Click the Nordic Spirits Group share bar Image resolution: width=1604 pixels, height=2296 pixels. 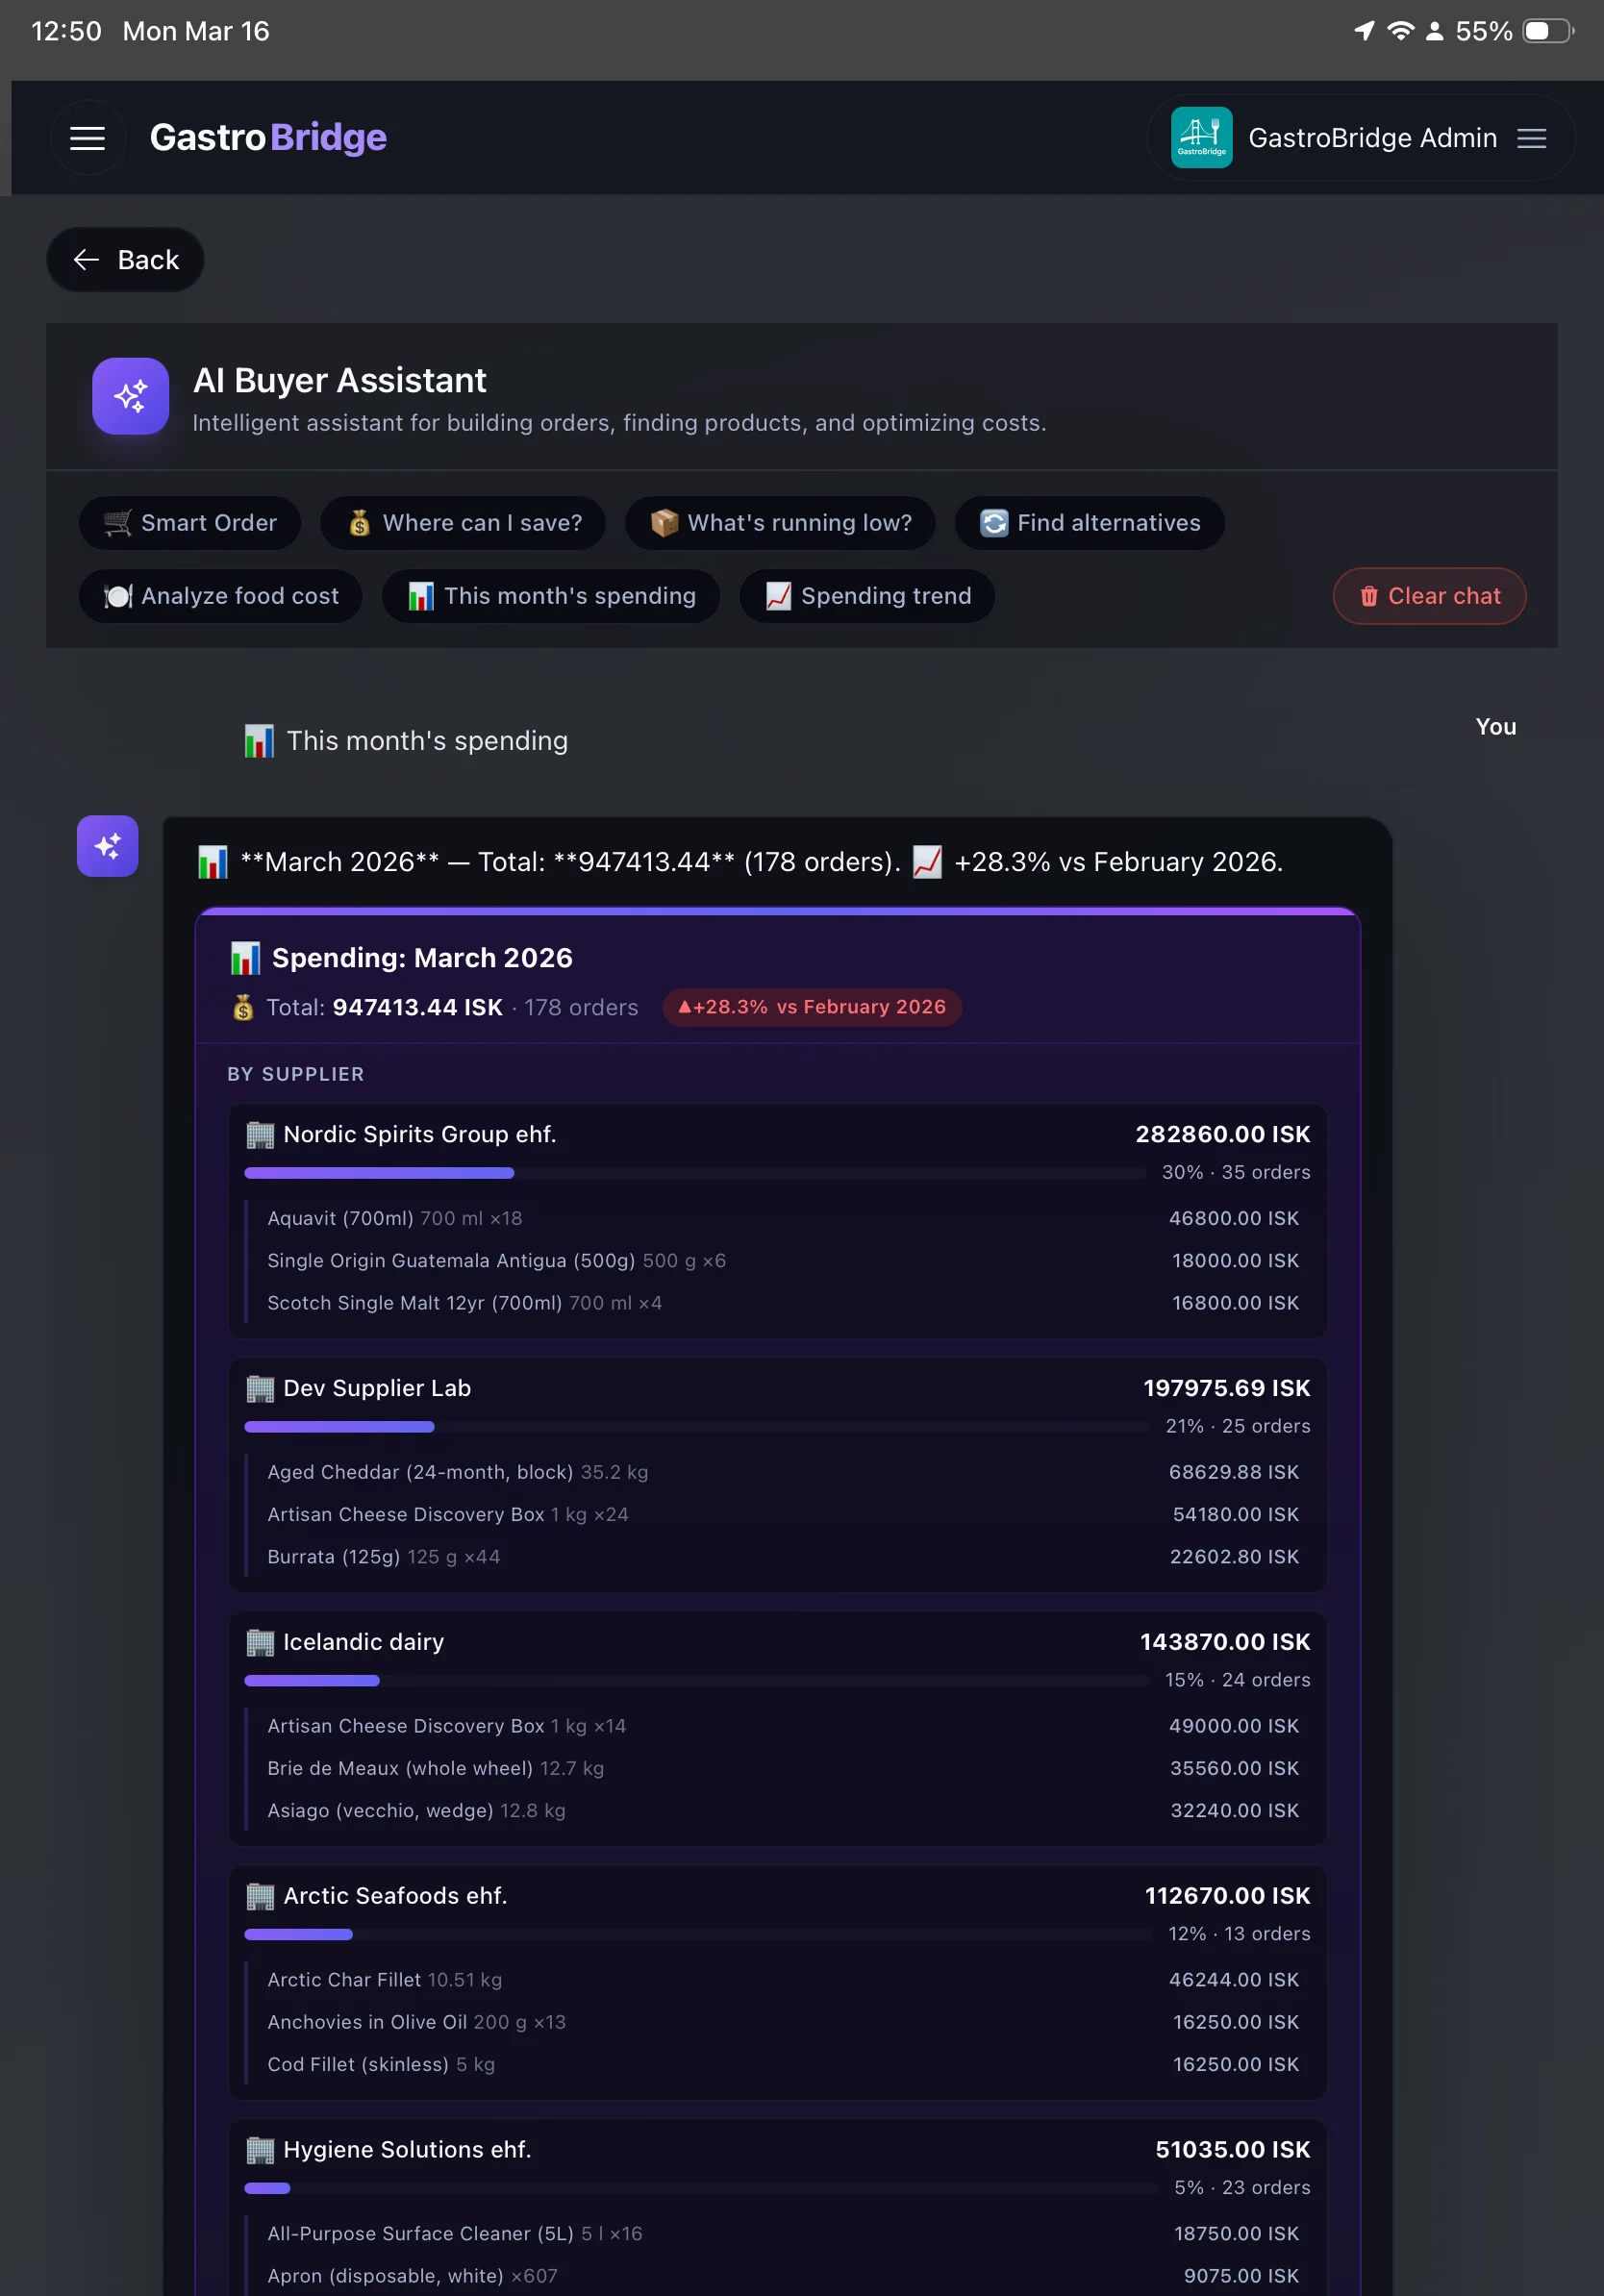(380, 1173)
